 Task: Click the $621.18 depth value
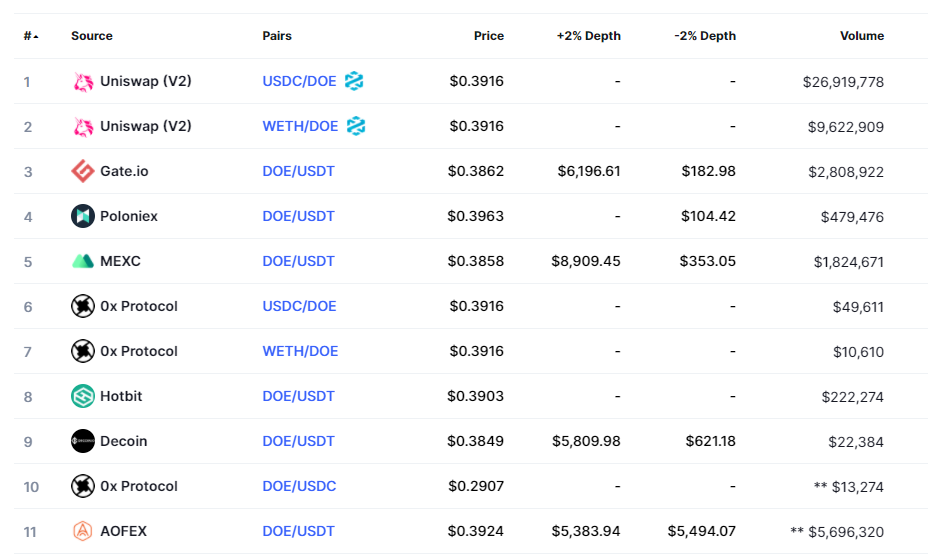711,441
